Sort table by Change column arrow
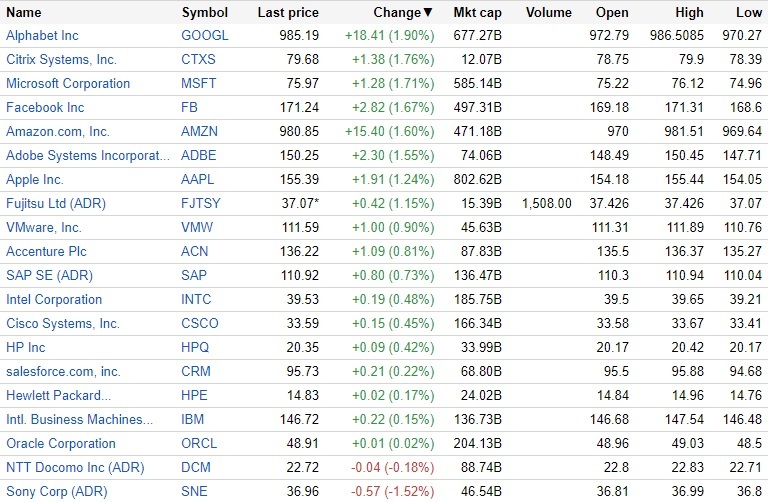 (429, 13)
